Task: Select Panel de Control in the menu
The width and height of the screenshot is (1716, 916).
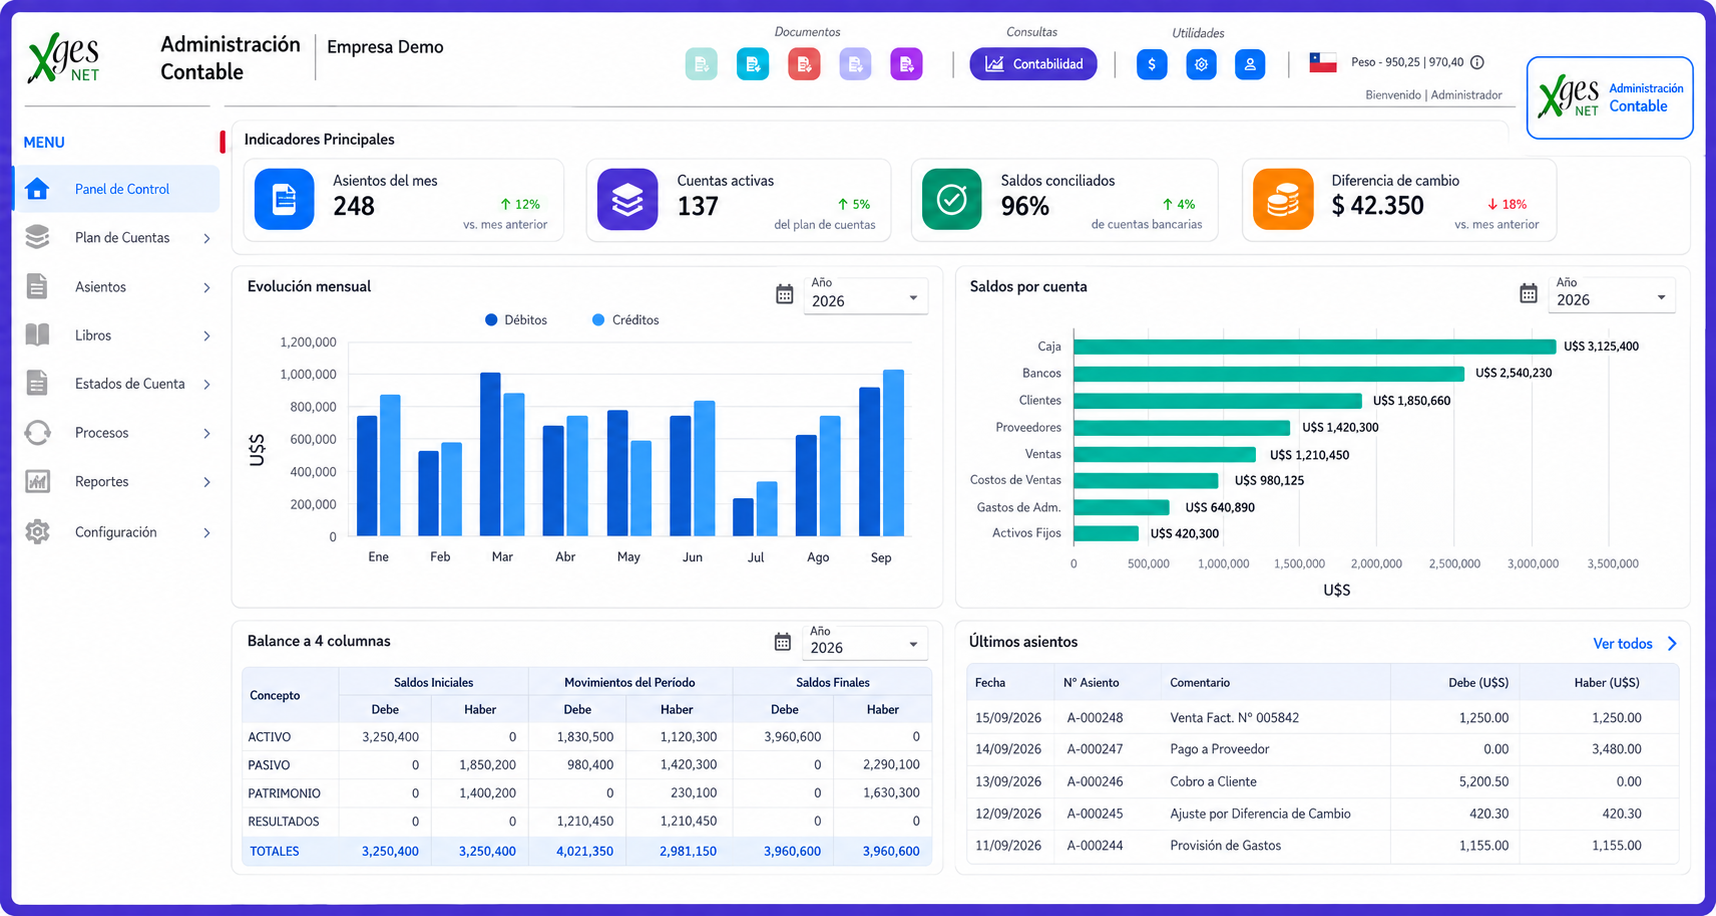Action: point(118,189)
